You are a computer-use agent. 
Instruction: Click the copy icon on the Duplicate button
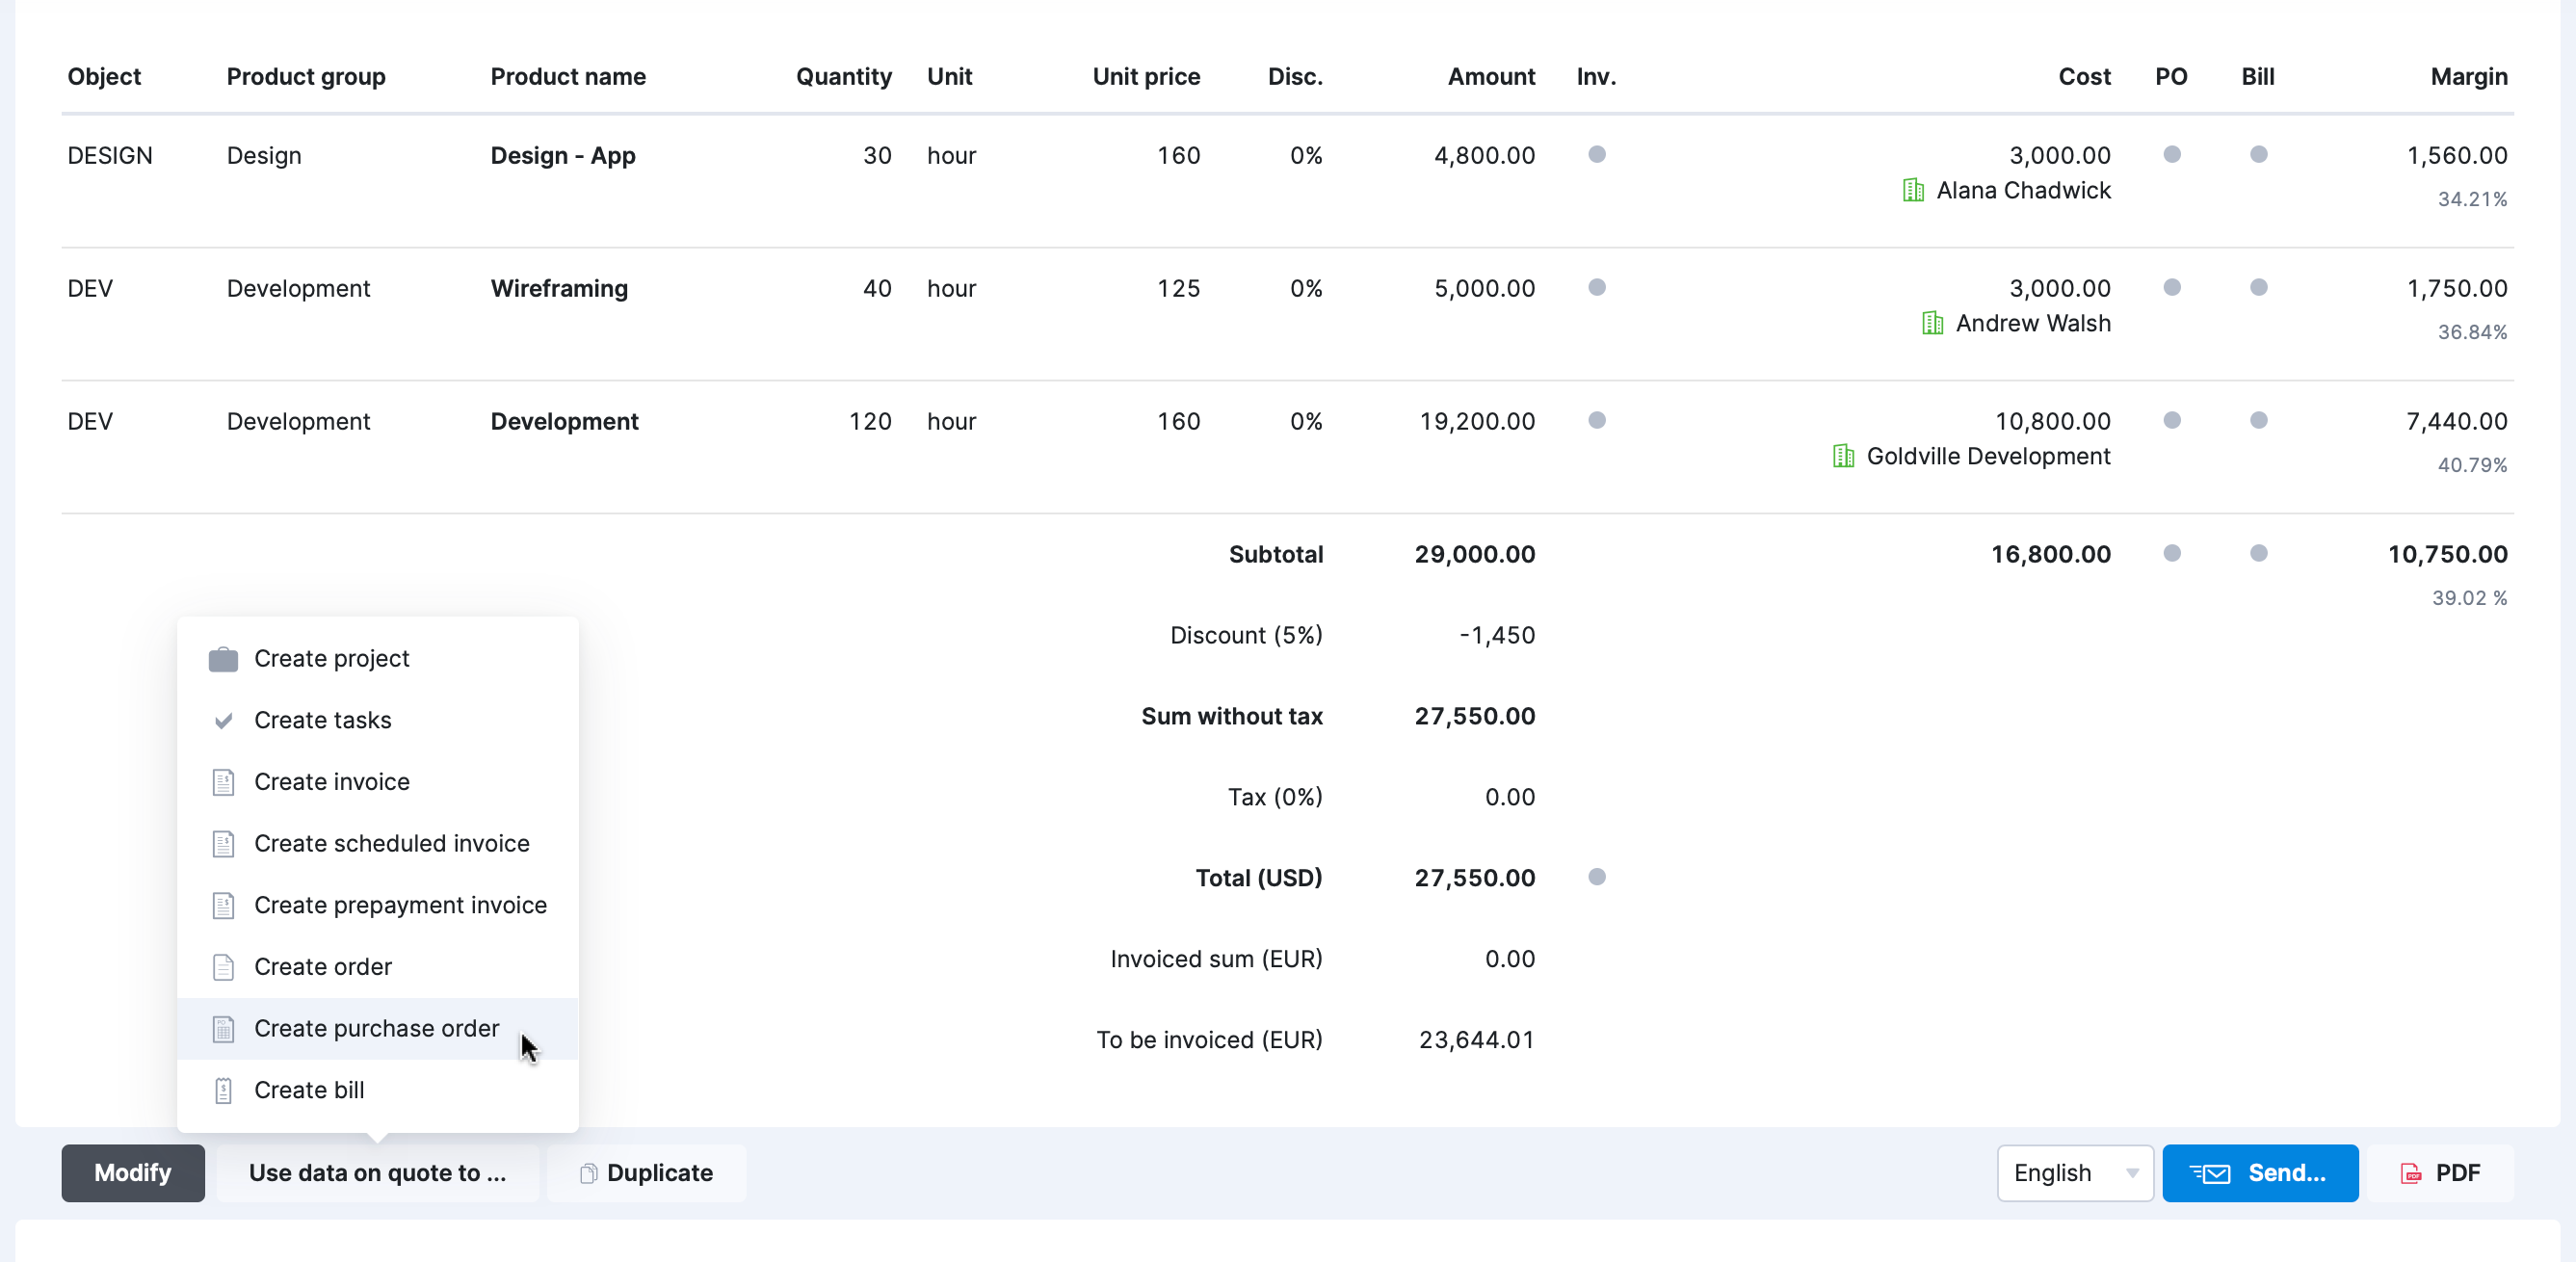[589, 1173]
